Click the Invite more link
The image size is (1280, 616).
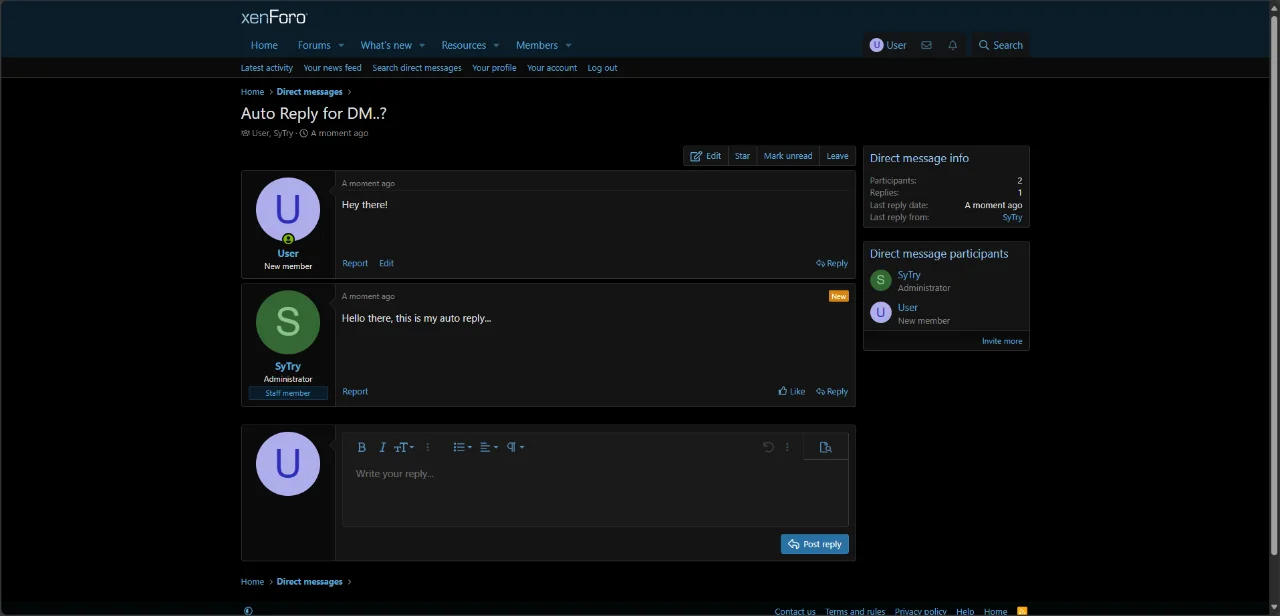coord(1002,341)
